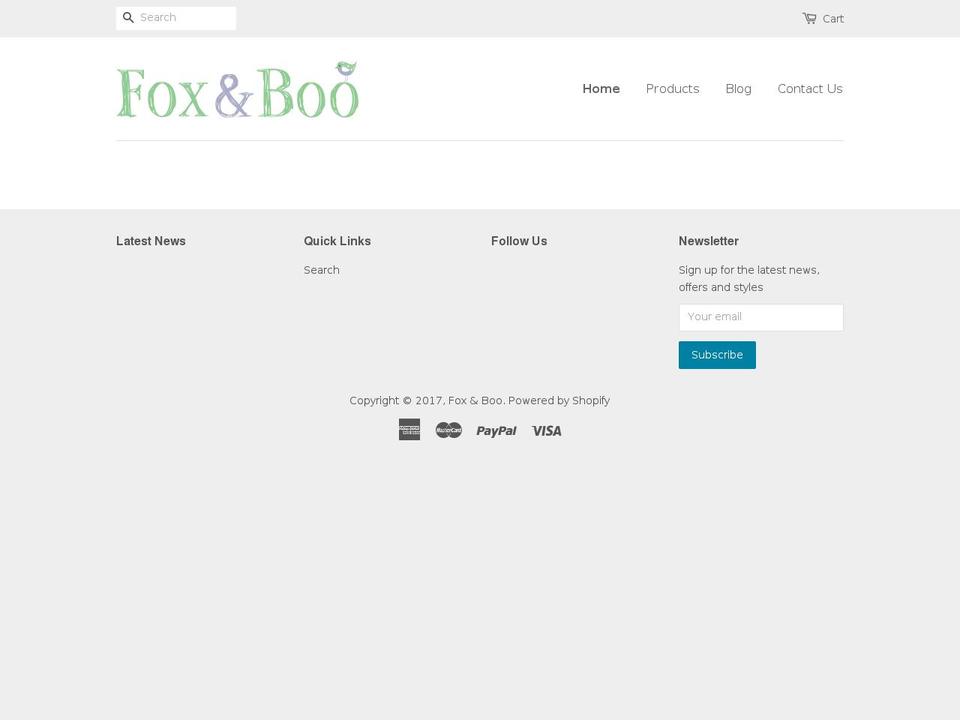
Task: Click the Cart text link
Action: [x=832, y=18]
